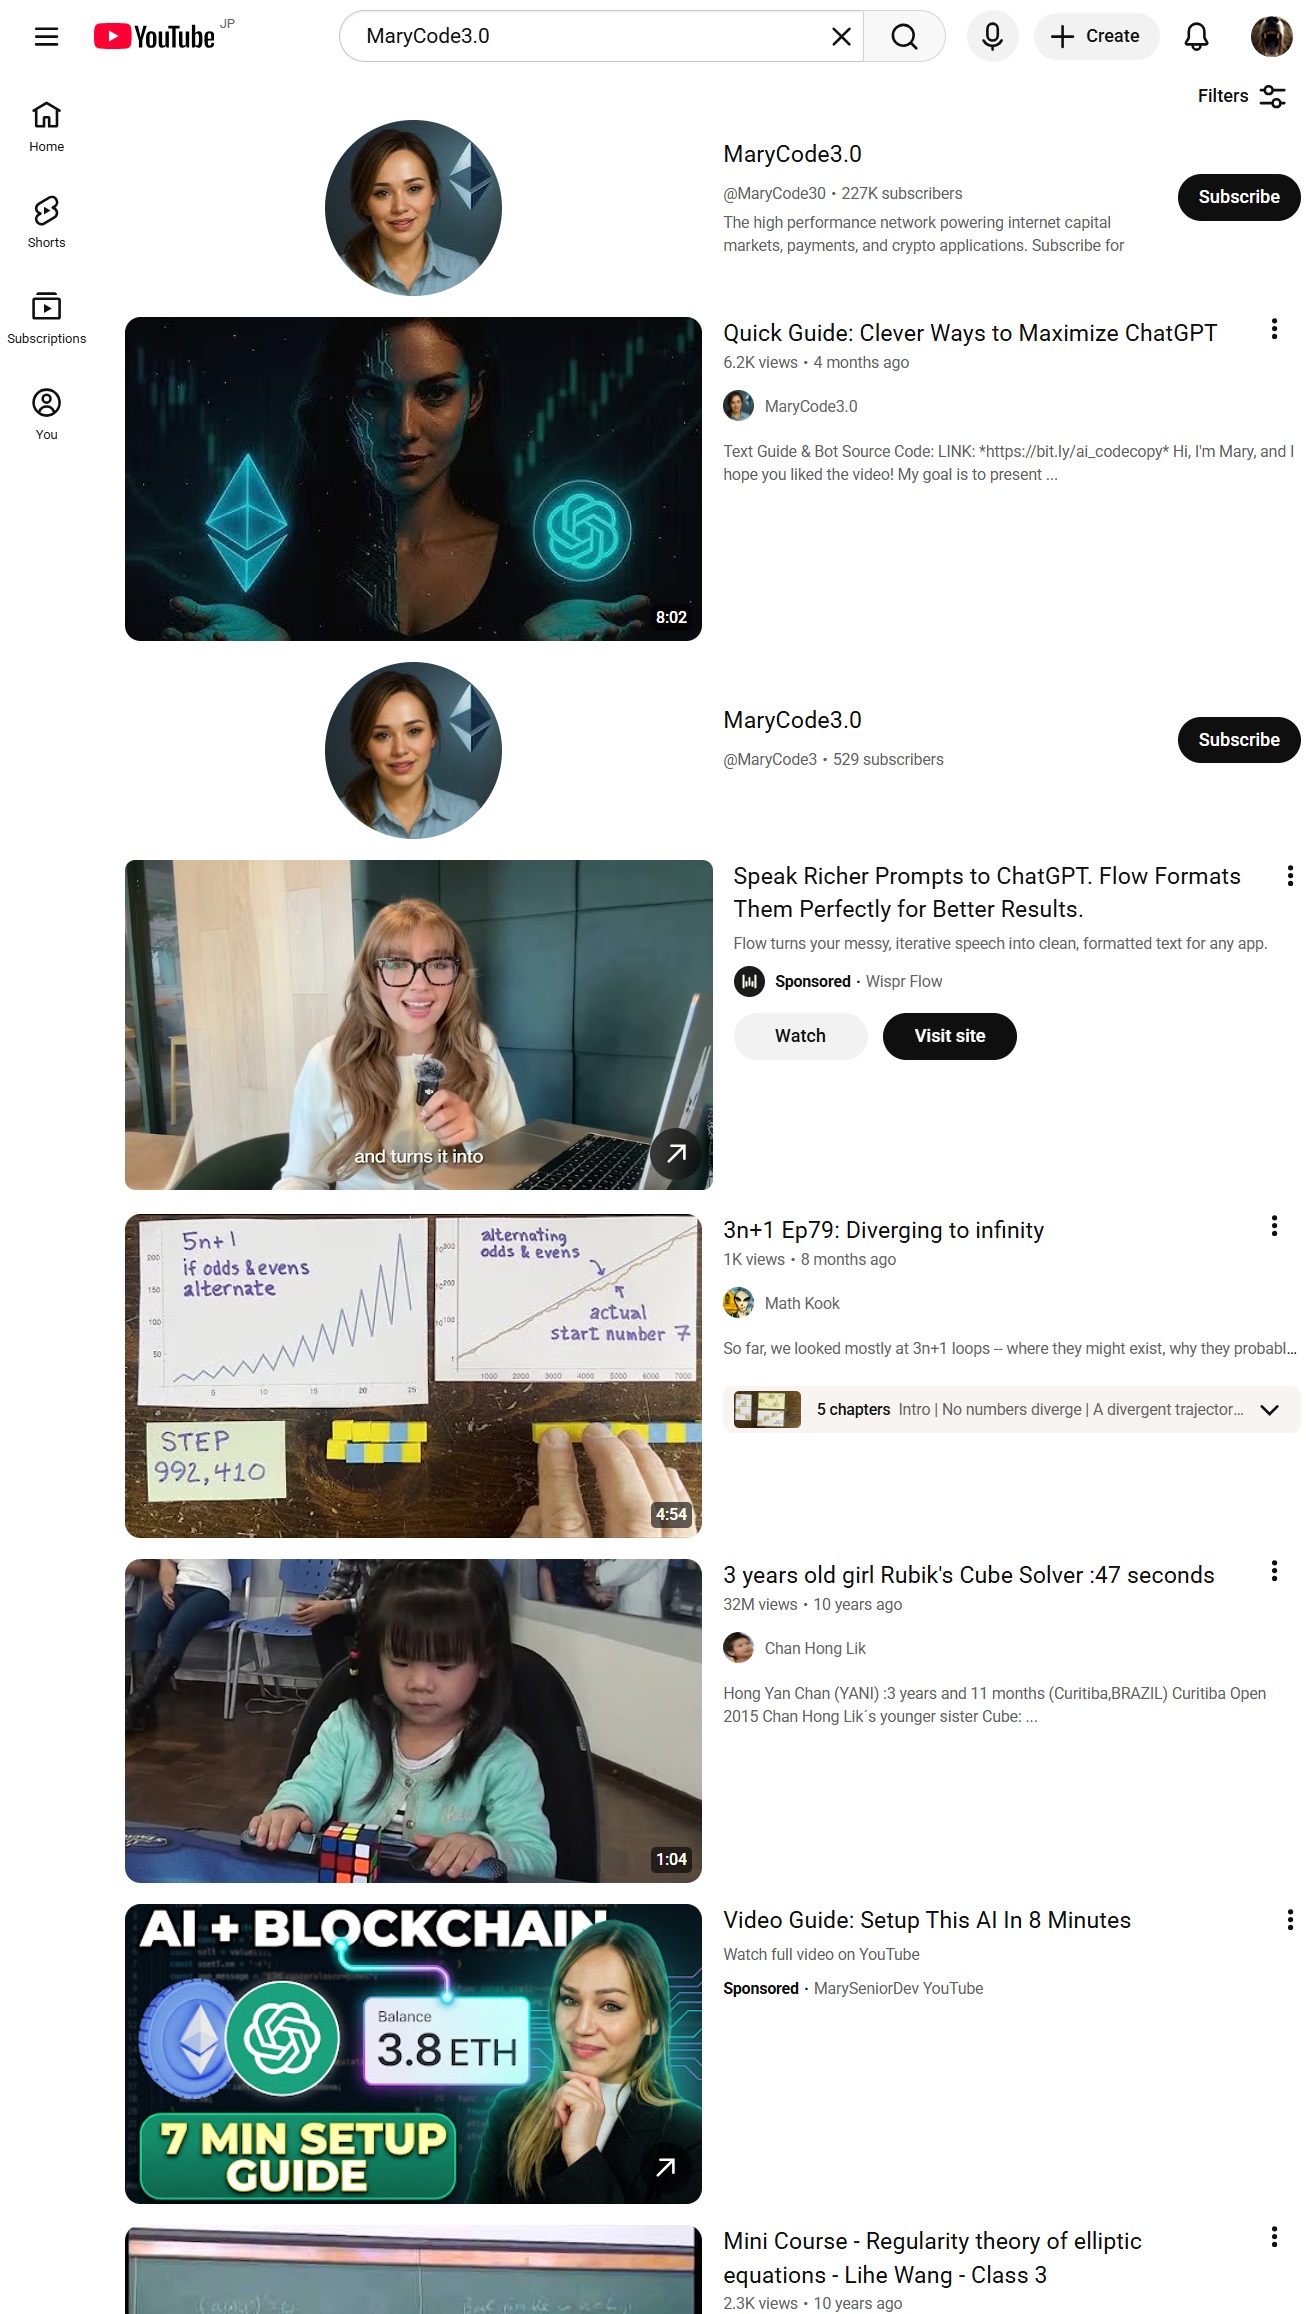Image resolution: width=1306 pixels, height=2314 pixels.
Task: Clear the search box with X
Action: click(x=841, y=37)
